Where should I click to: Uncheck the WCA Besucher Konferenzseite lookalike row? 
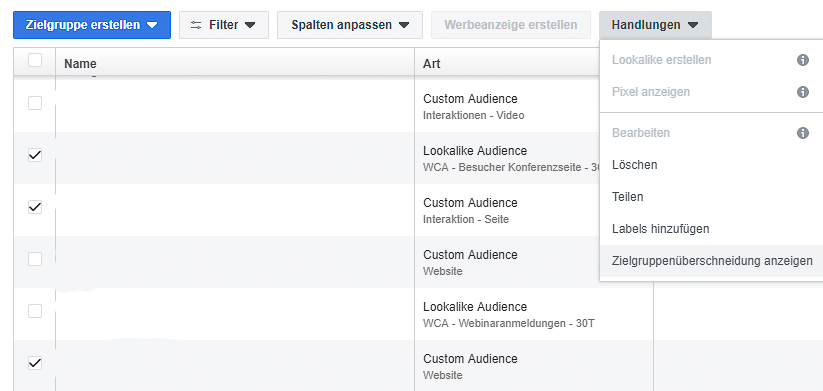tap(35, 155)
